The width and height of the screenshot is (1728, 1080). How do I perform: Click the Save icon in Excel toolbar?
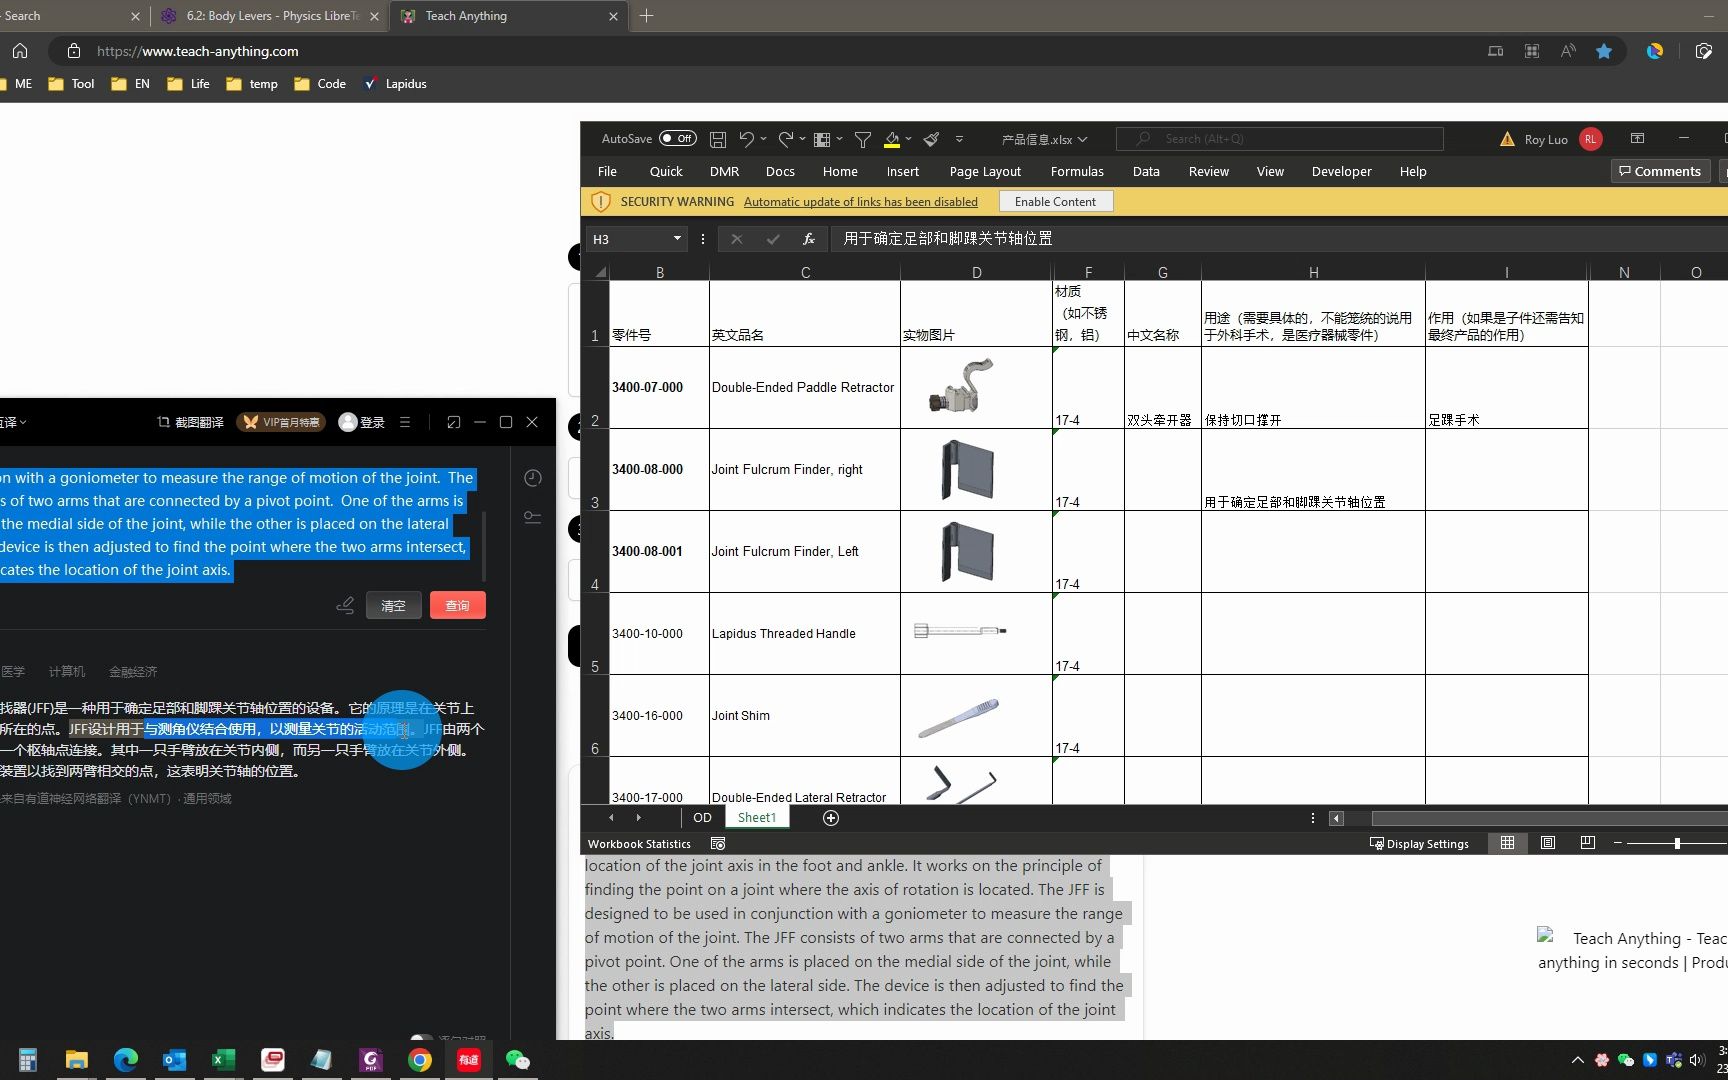(x=717, y=139)
